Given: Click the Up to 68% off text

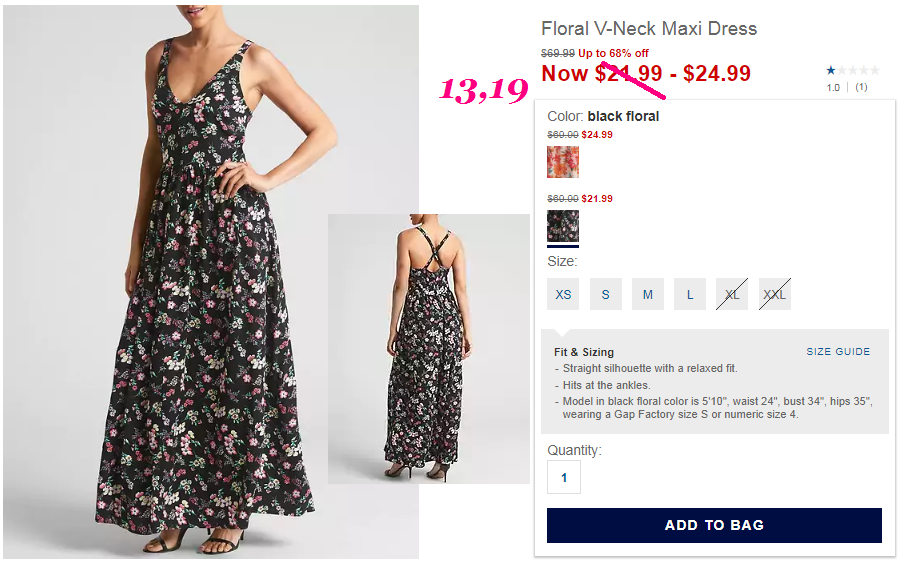Looking at the screenshot, I should 613,53.
